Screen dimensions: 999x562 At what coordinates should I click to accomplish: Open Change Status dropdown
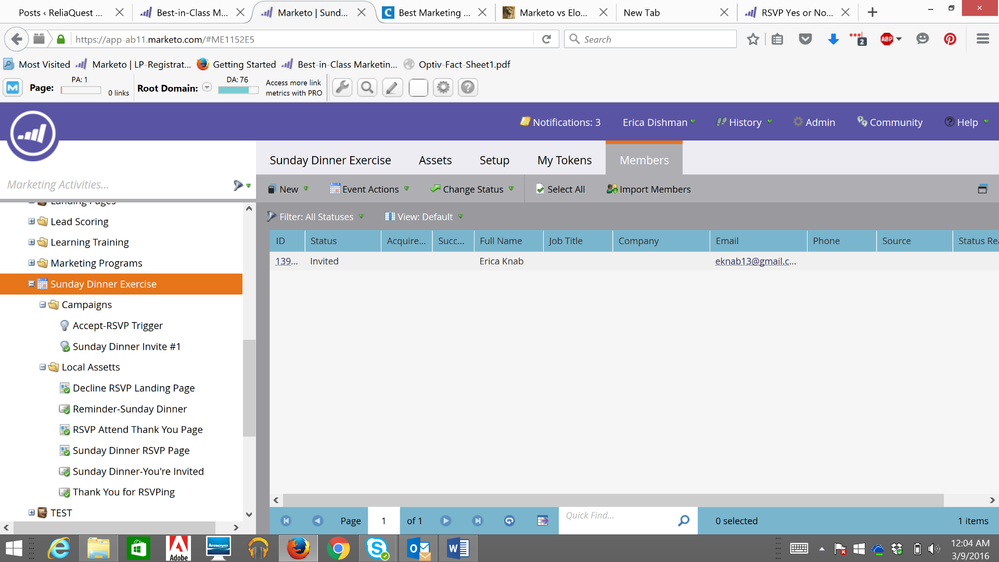pyautogui.click(x=472, y=189)
